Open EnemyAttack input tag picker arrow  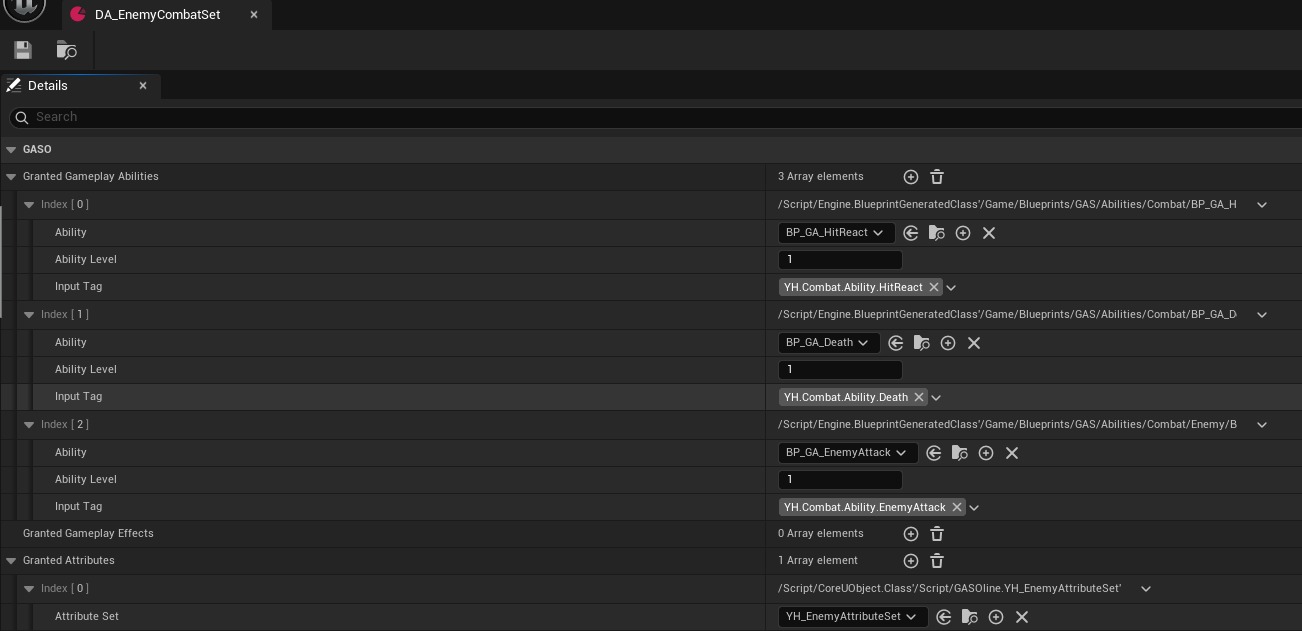pyautogui.click(x=974, y=508)
